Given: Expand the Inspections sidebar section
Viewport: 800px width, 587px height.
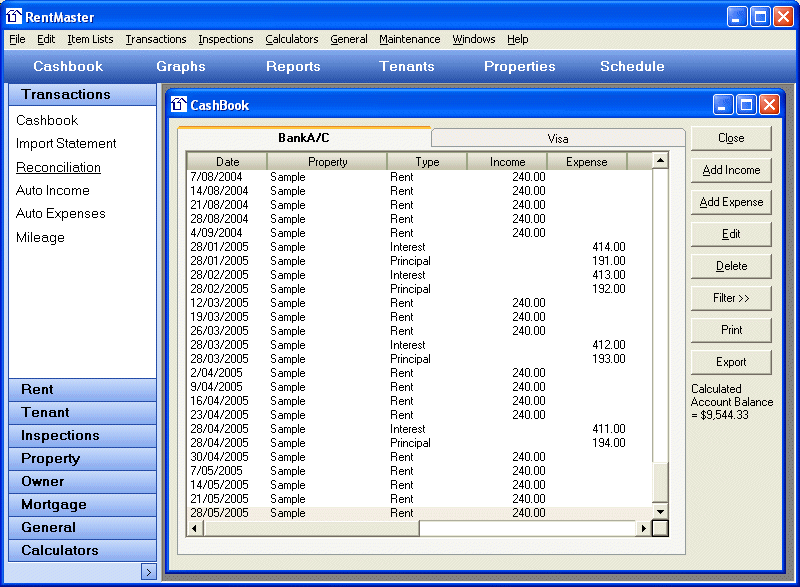Looking at the screenshot, I should click(x=82, y=435).
